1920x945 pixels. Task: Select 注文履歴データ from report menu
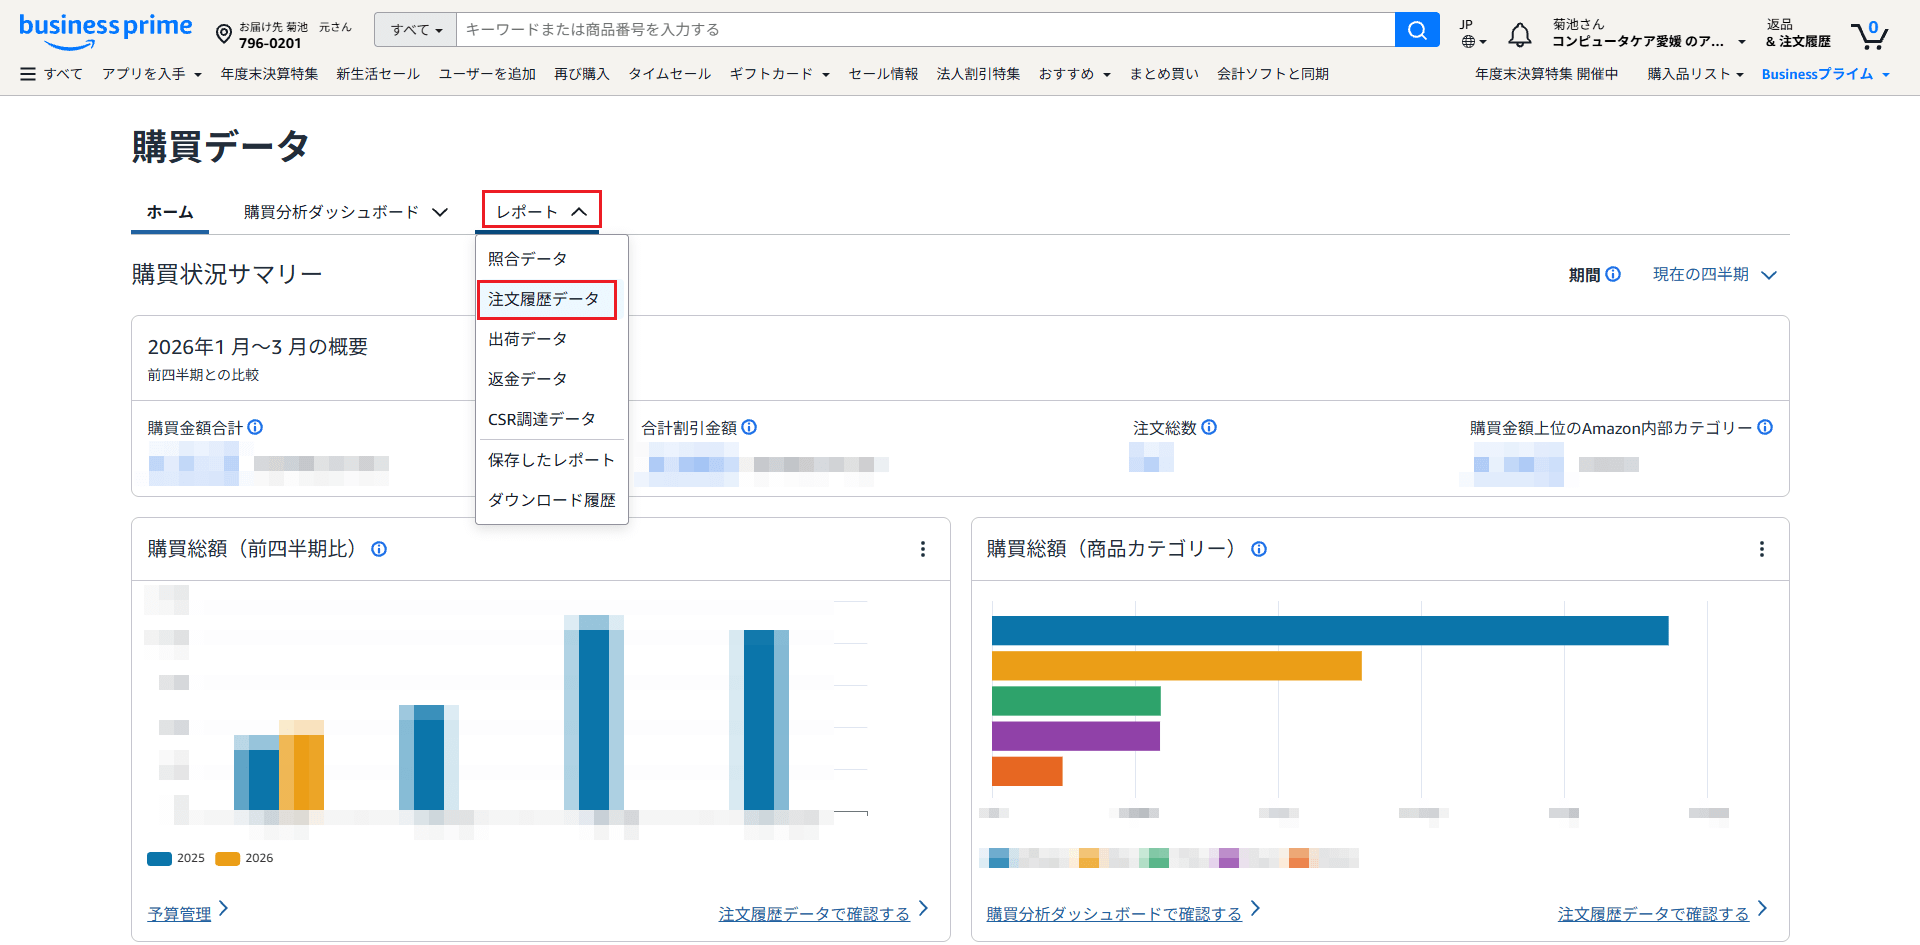[x=544, y=299]
